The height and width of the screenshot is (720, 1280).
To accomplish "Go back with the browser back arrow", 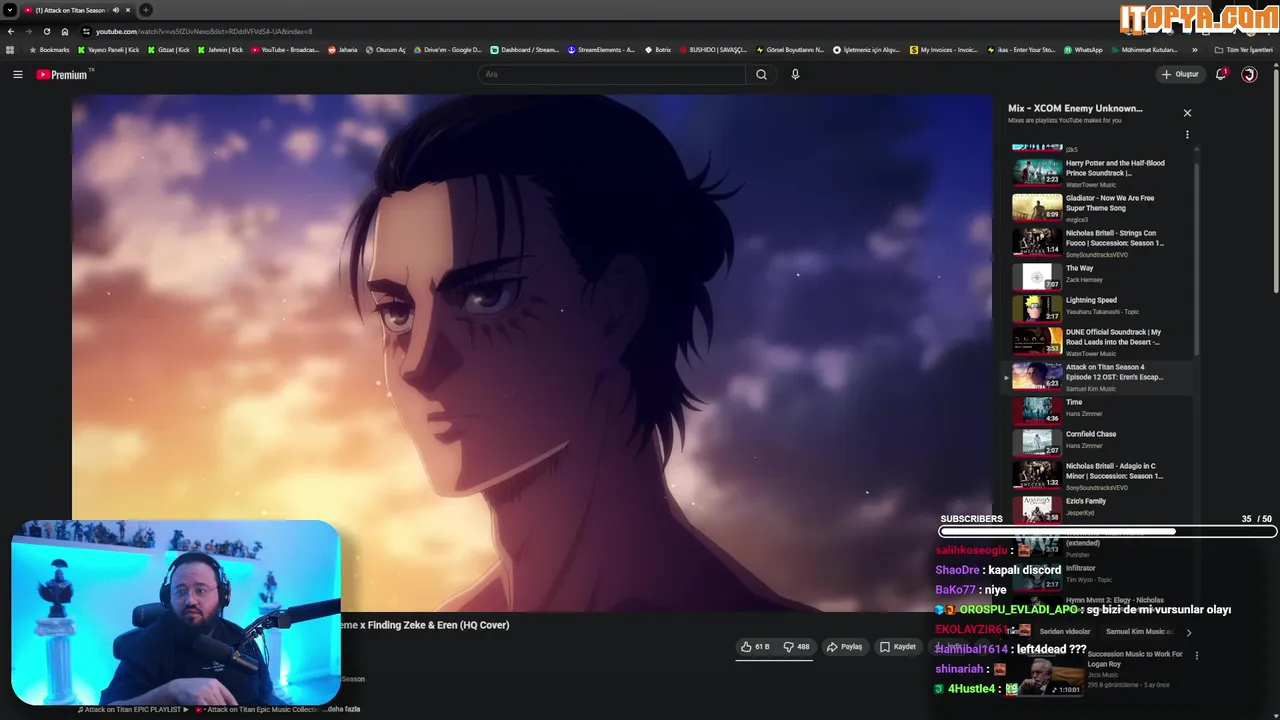I will tap(10, 31).
